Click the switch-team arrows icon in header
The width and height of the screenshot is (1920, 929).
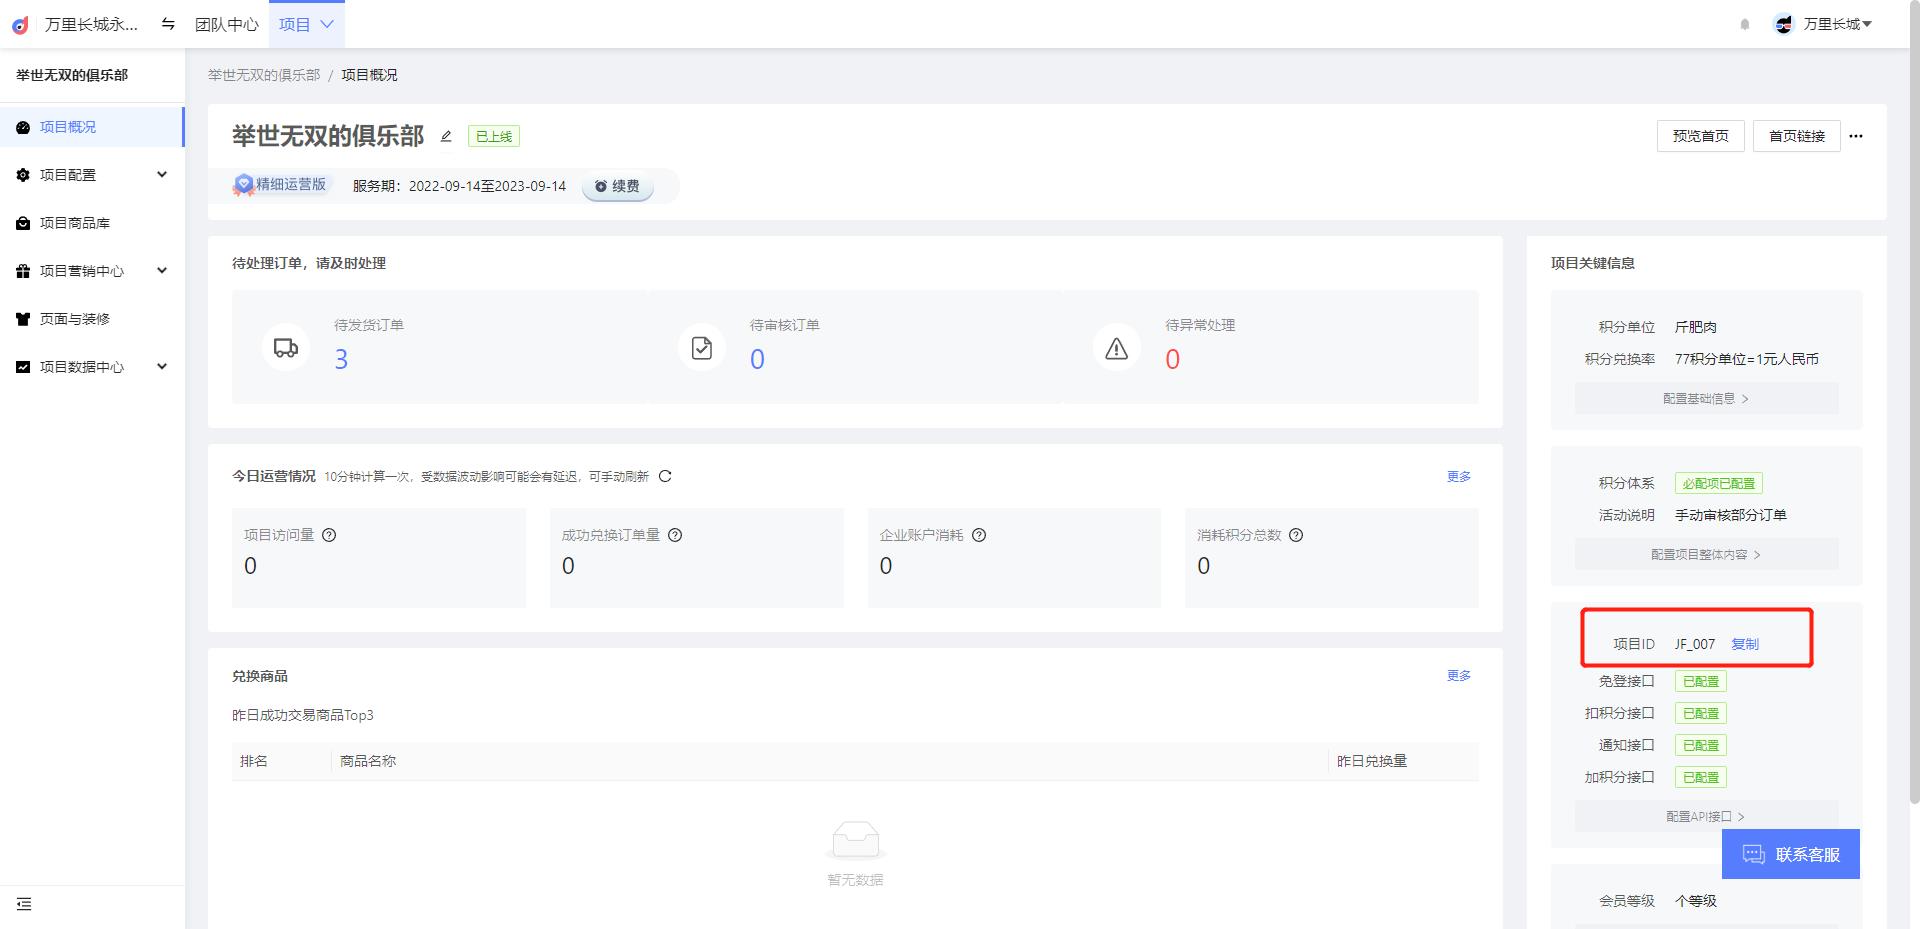[168, 24]
